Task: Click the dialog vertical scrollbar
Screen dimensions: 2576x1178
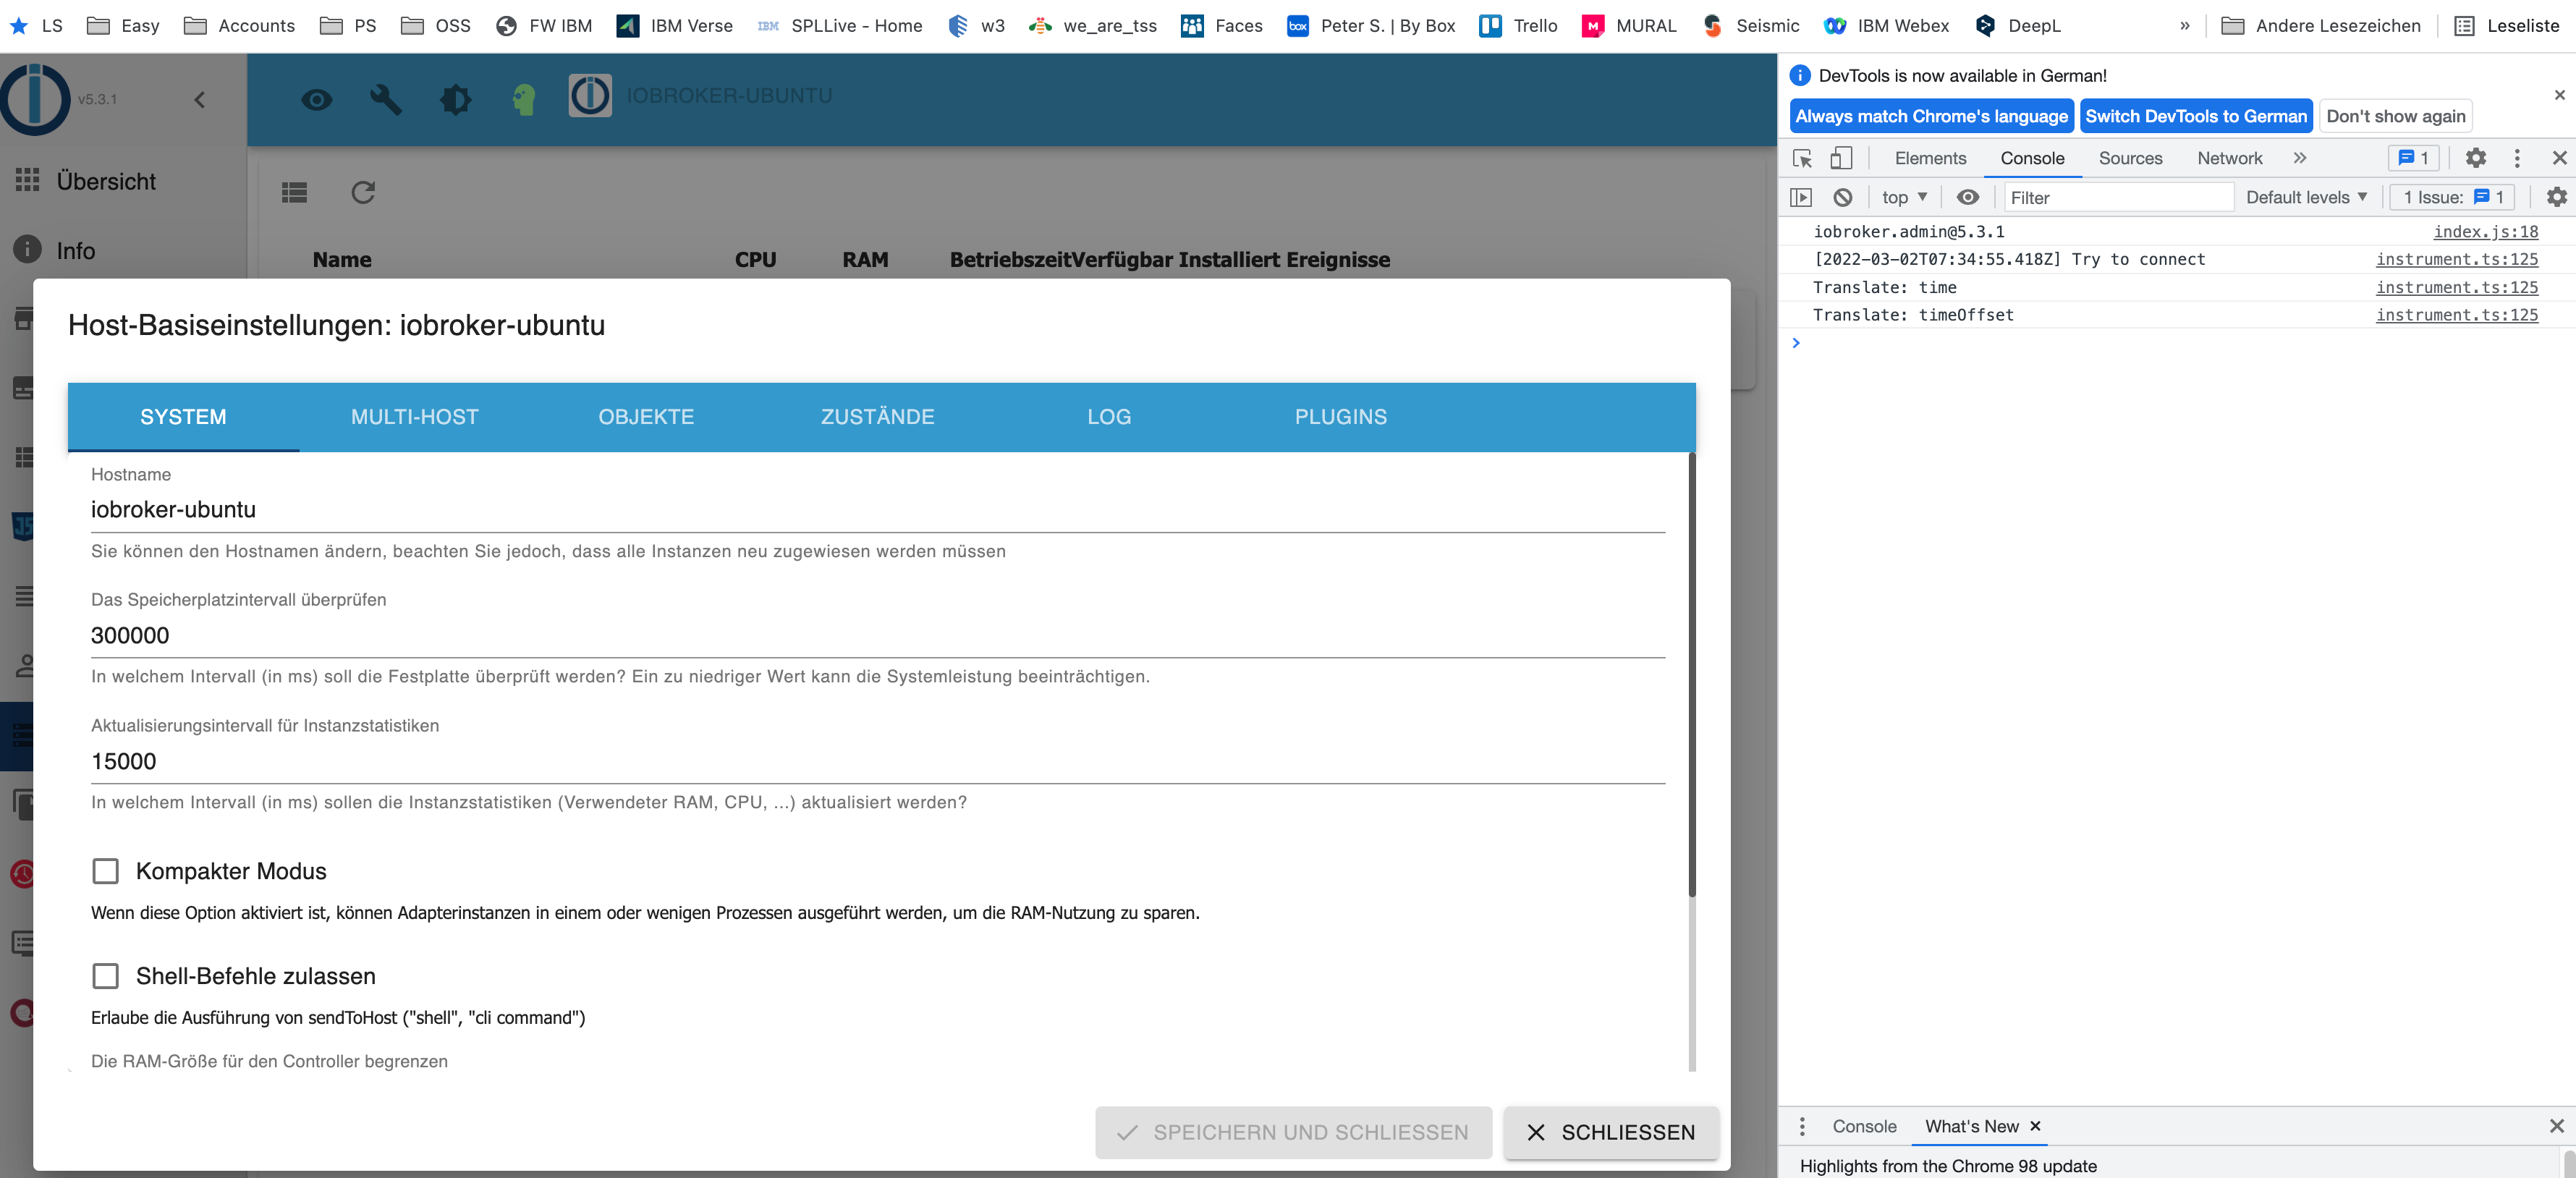Action: 1692,675
